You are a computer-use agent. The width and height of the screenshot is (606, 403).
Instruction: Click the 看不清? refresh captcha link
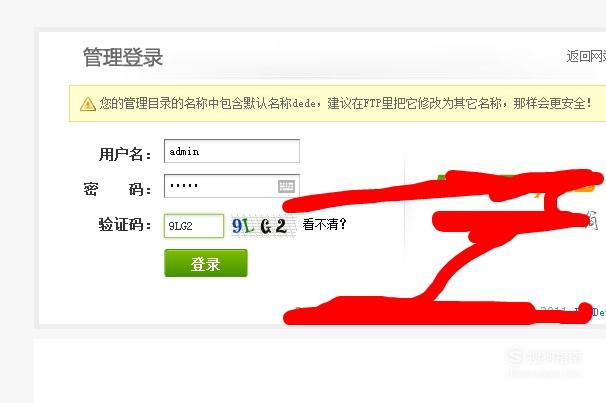click(x=324, y=224)
